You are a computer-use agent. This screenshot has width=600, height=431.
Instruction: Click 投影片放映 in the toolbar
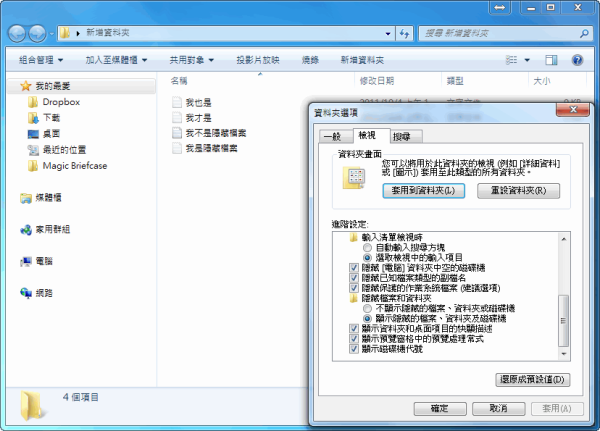(x=258, y=60)
